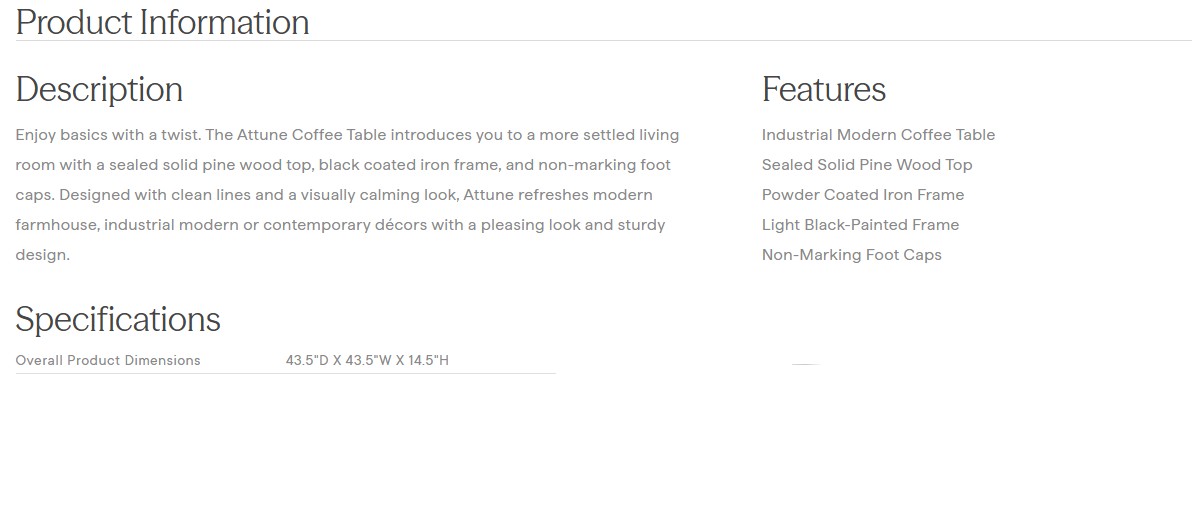1192x505 pixels.
Task: Click the Description heading
Action: (x=99, y=89)
